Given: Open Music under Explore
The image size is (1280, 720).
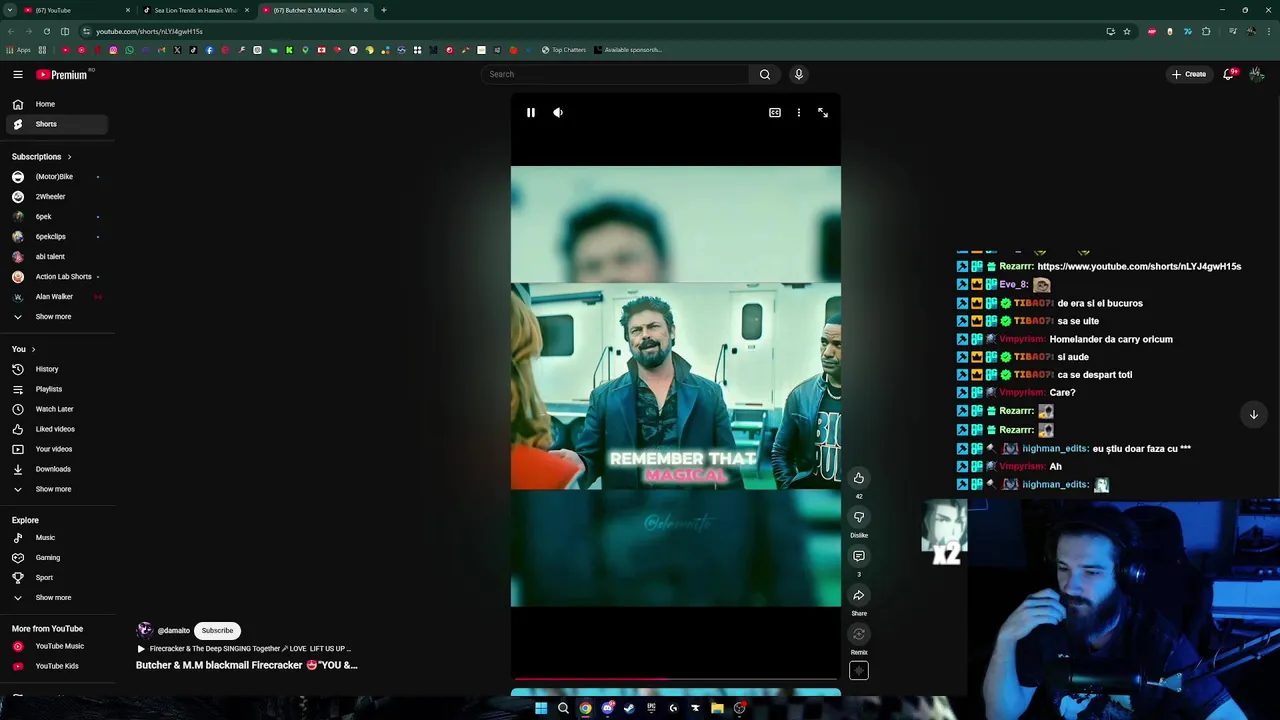Looking at the screenshot, I should [57, 538].
